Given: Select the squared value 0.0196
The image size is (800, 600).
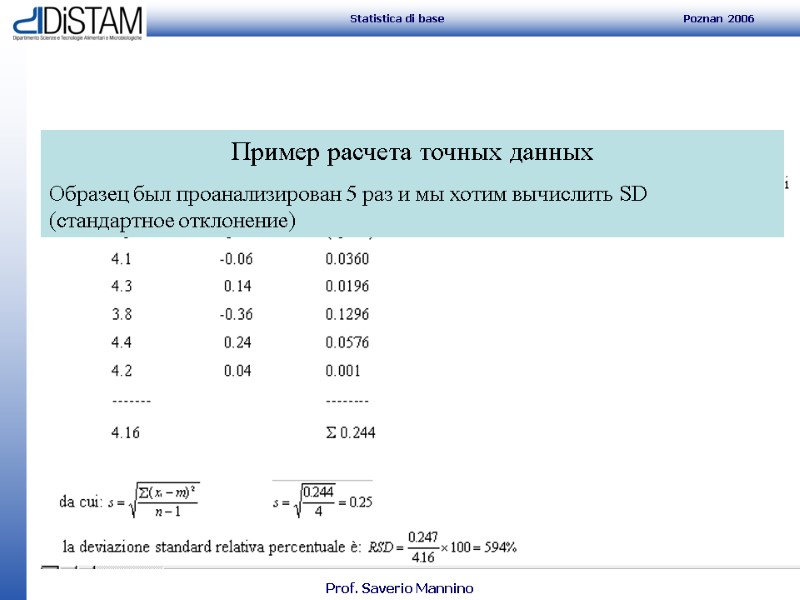Looking at the screenshot, I should coord(347,286).
